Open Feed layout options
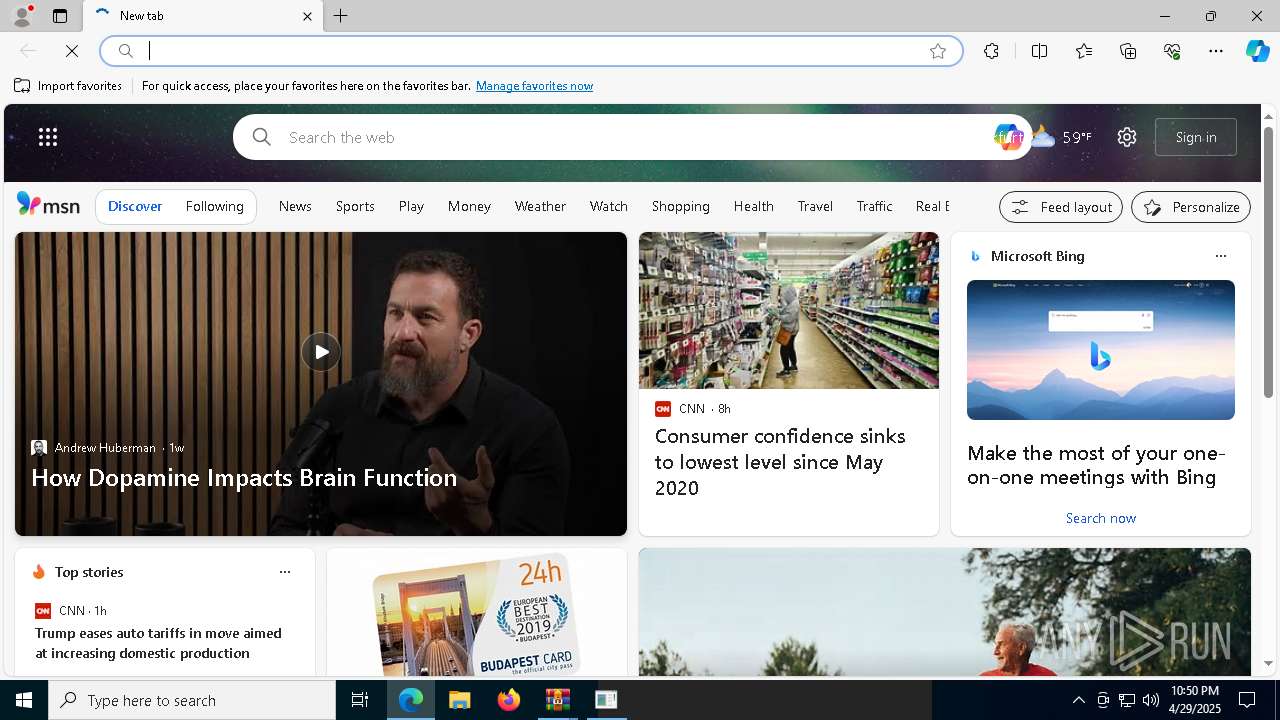This screenshot has height=720, width=1280. coord(1061,207)
